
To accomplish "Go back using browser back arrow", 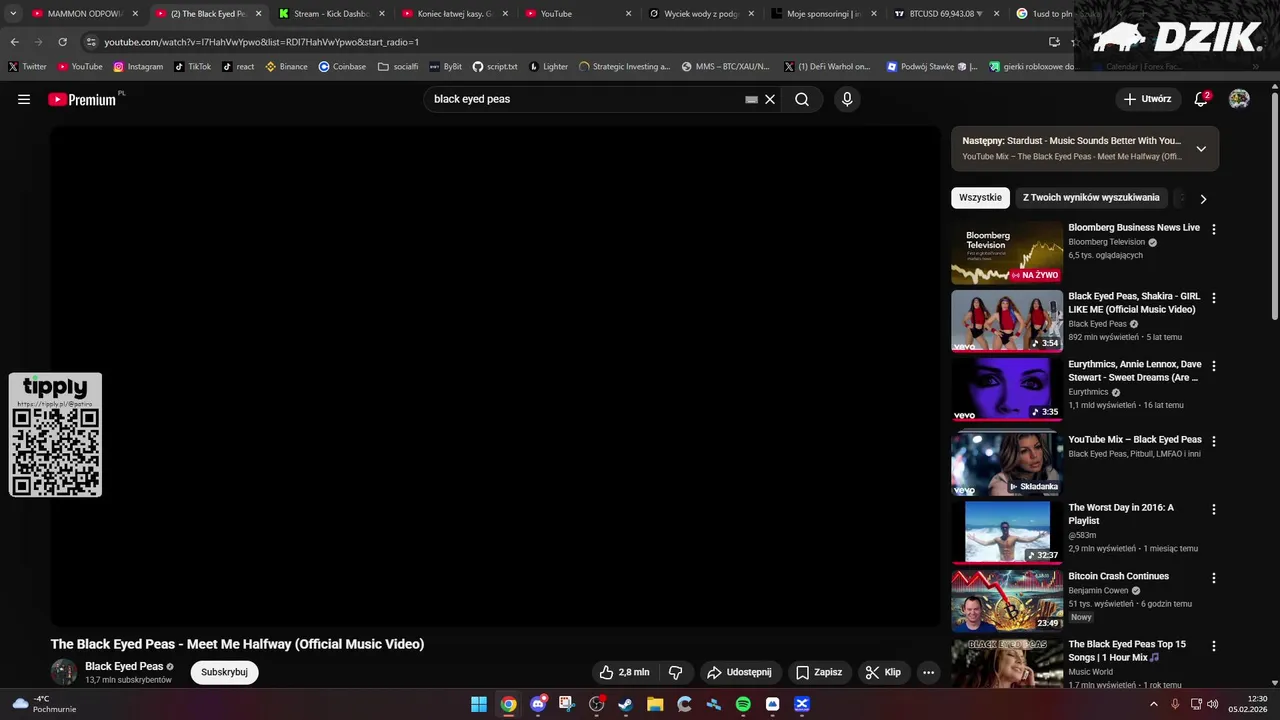I will [x=14, y=42].
